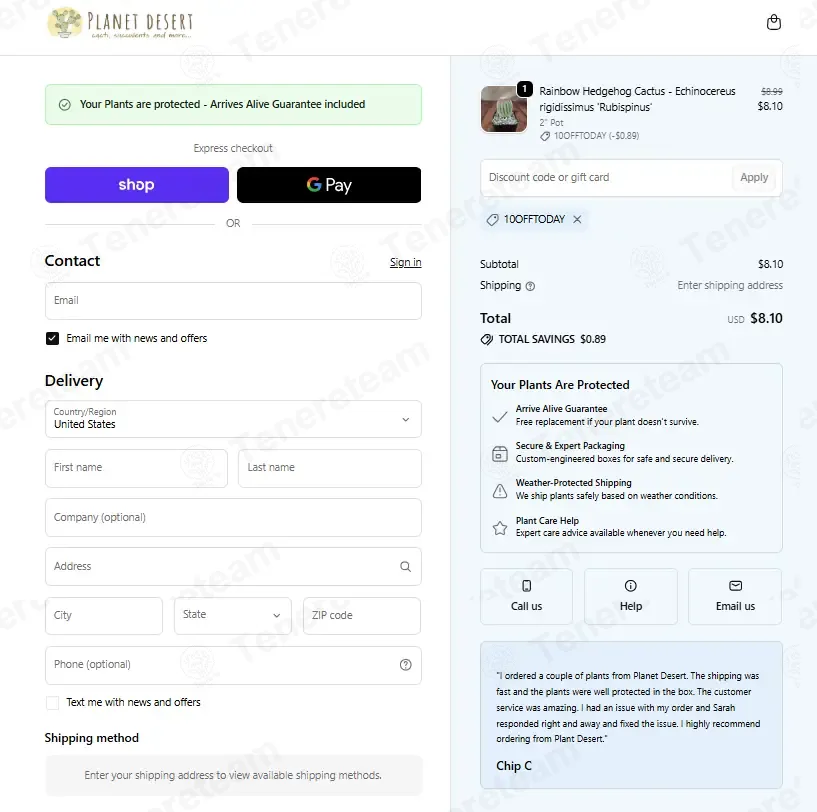Click the Rainbow Hedgehog Cactus product thumbnail
The width and height of the screenshot is (817, 812).
point(503,109)
